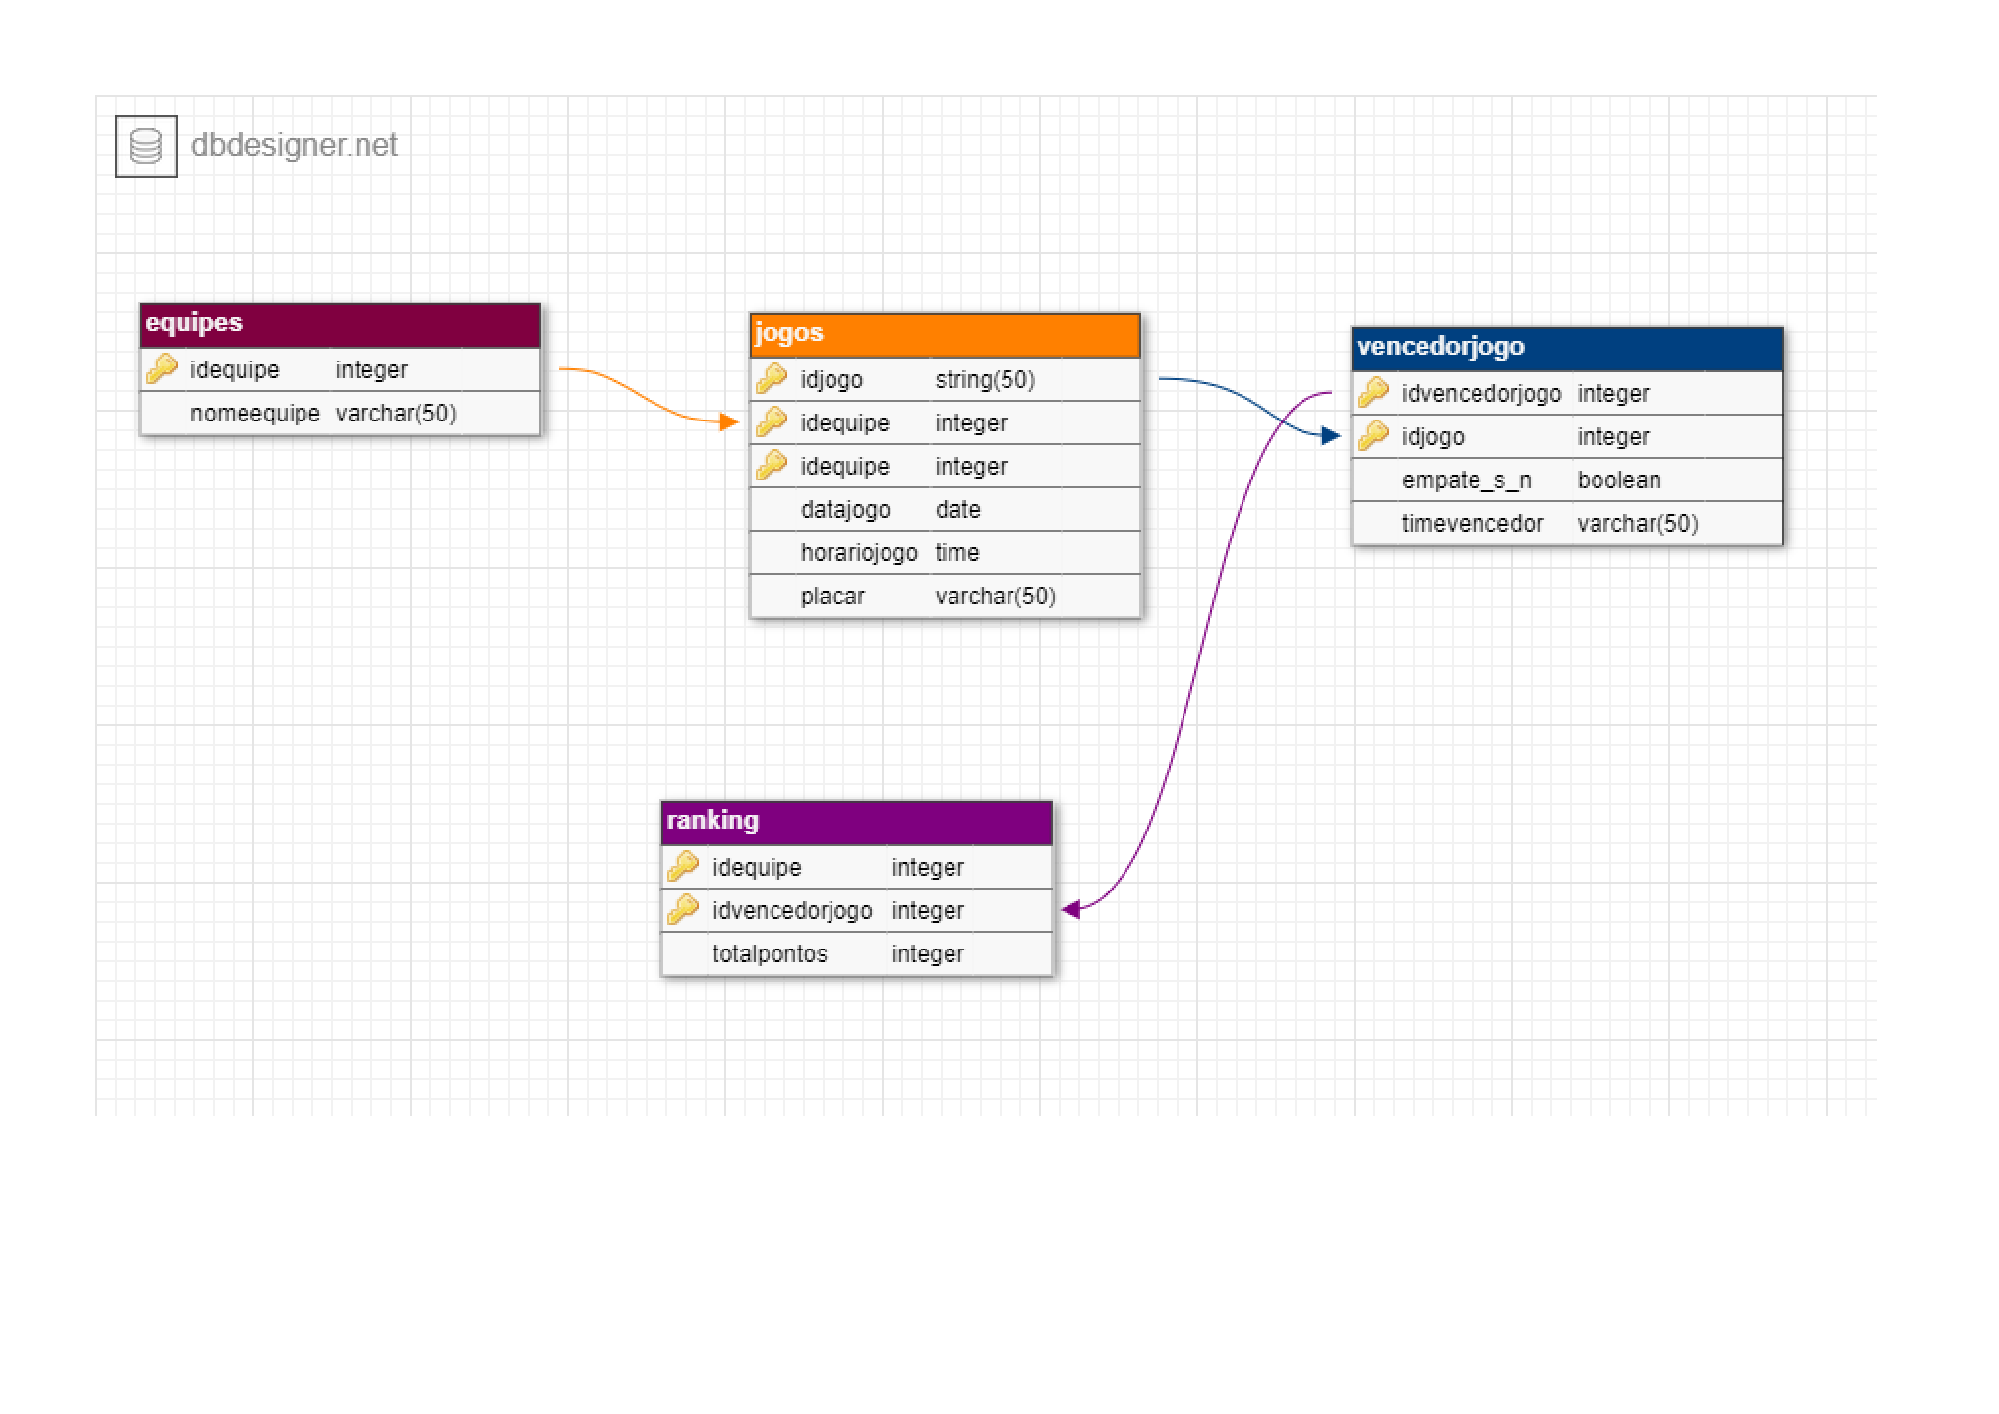Select the vencedorjogo table header
The image size is (1999, 1414).
(x=1567, y=348)
